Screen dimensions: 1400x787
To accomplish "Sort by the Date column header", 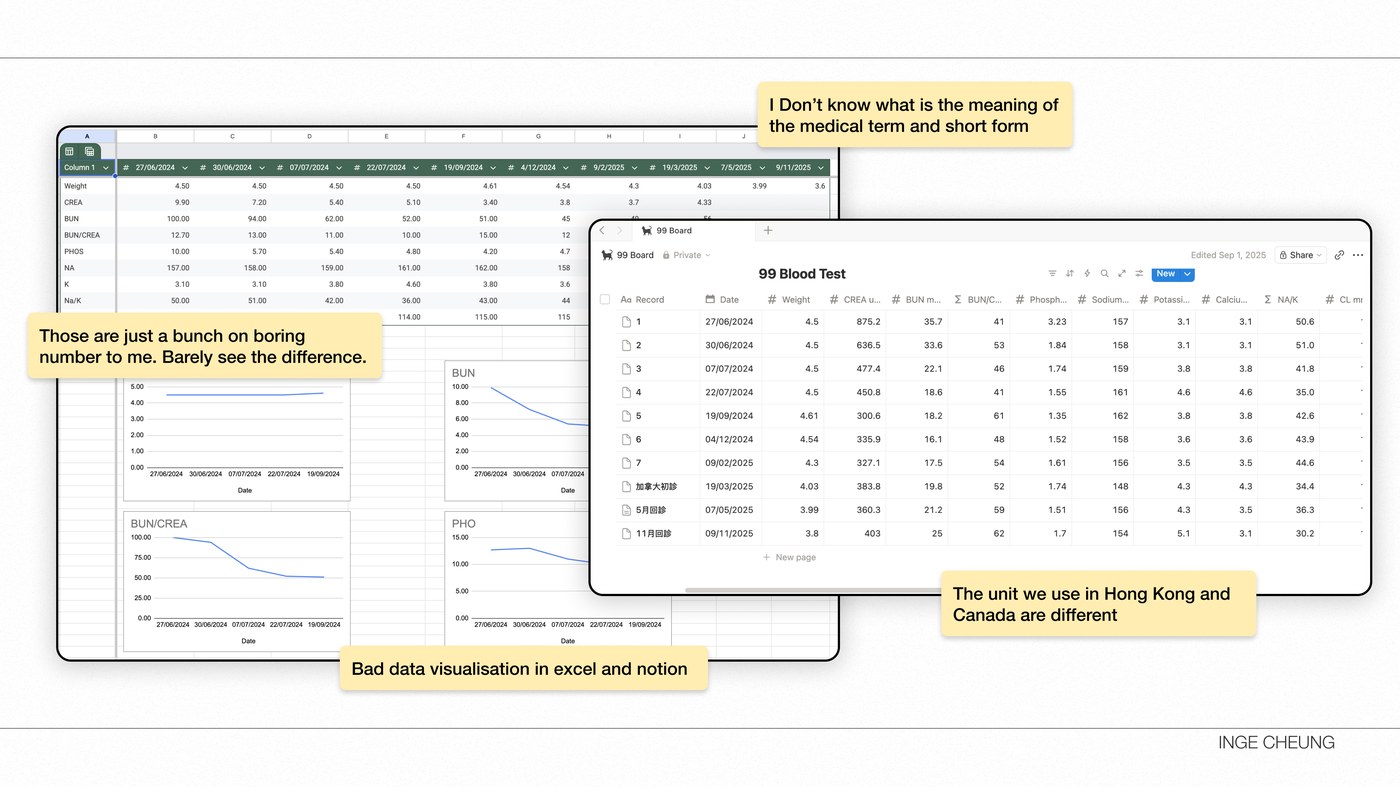I will (729, 299).
